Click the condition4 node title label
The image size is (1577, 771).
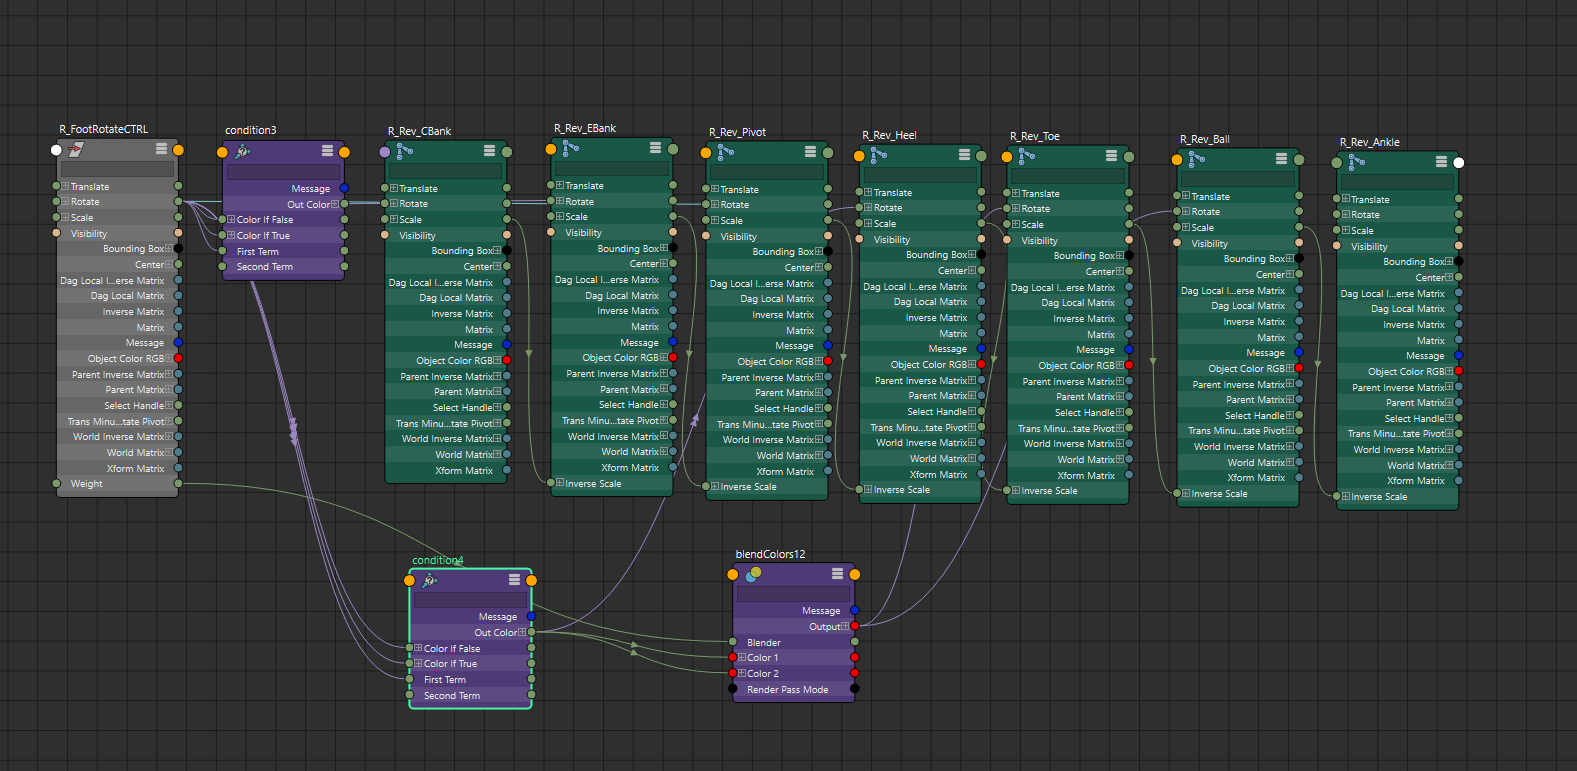(x=438, y=560)
